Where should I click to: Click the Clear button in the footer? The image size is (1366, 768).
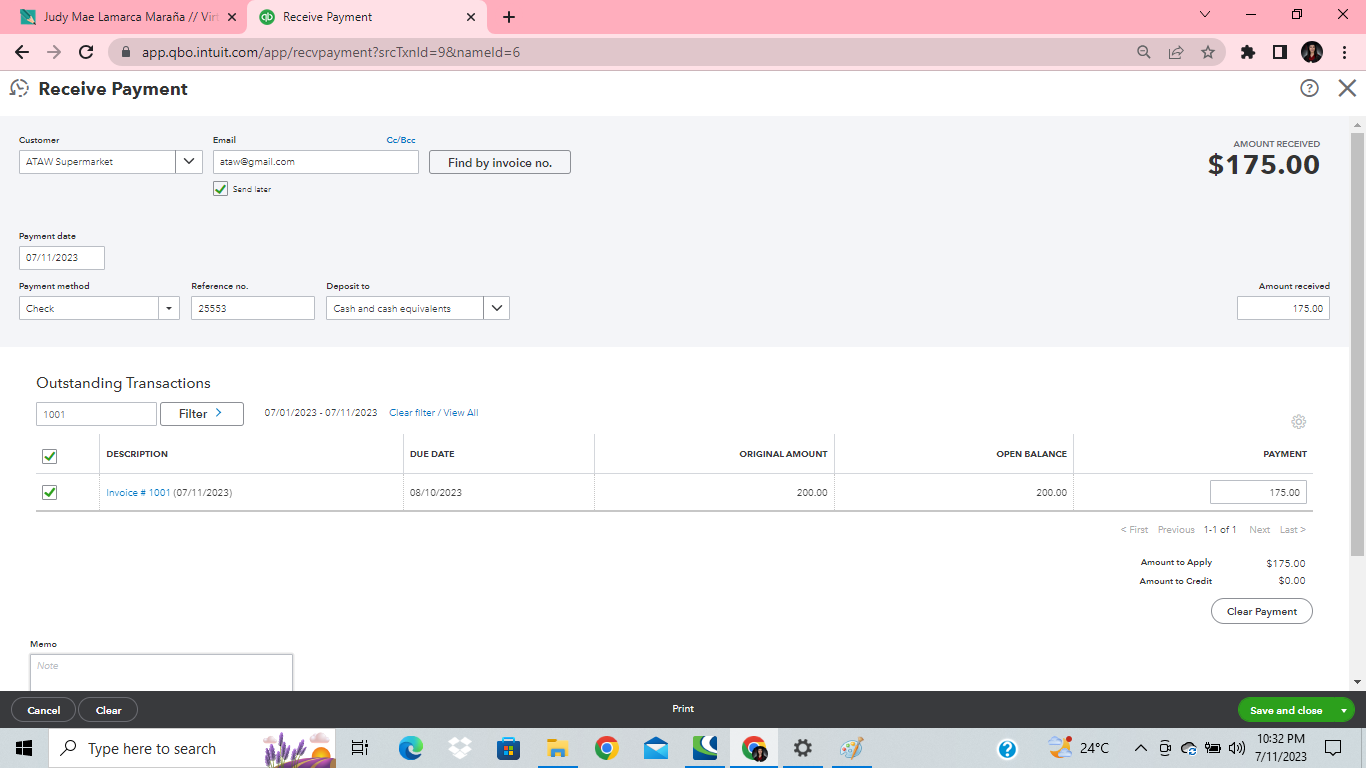click(x=108, y=710)
